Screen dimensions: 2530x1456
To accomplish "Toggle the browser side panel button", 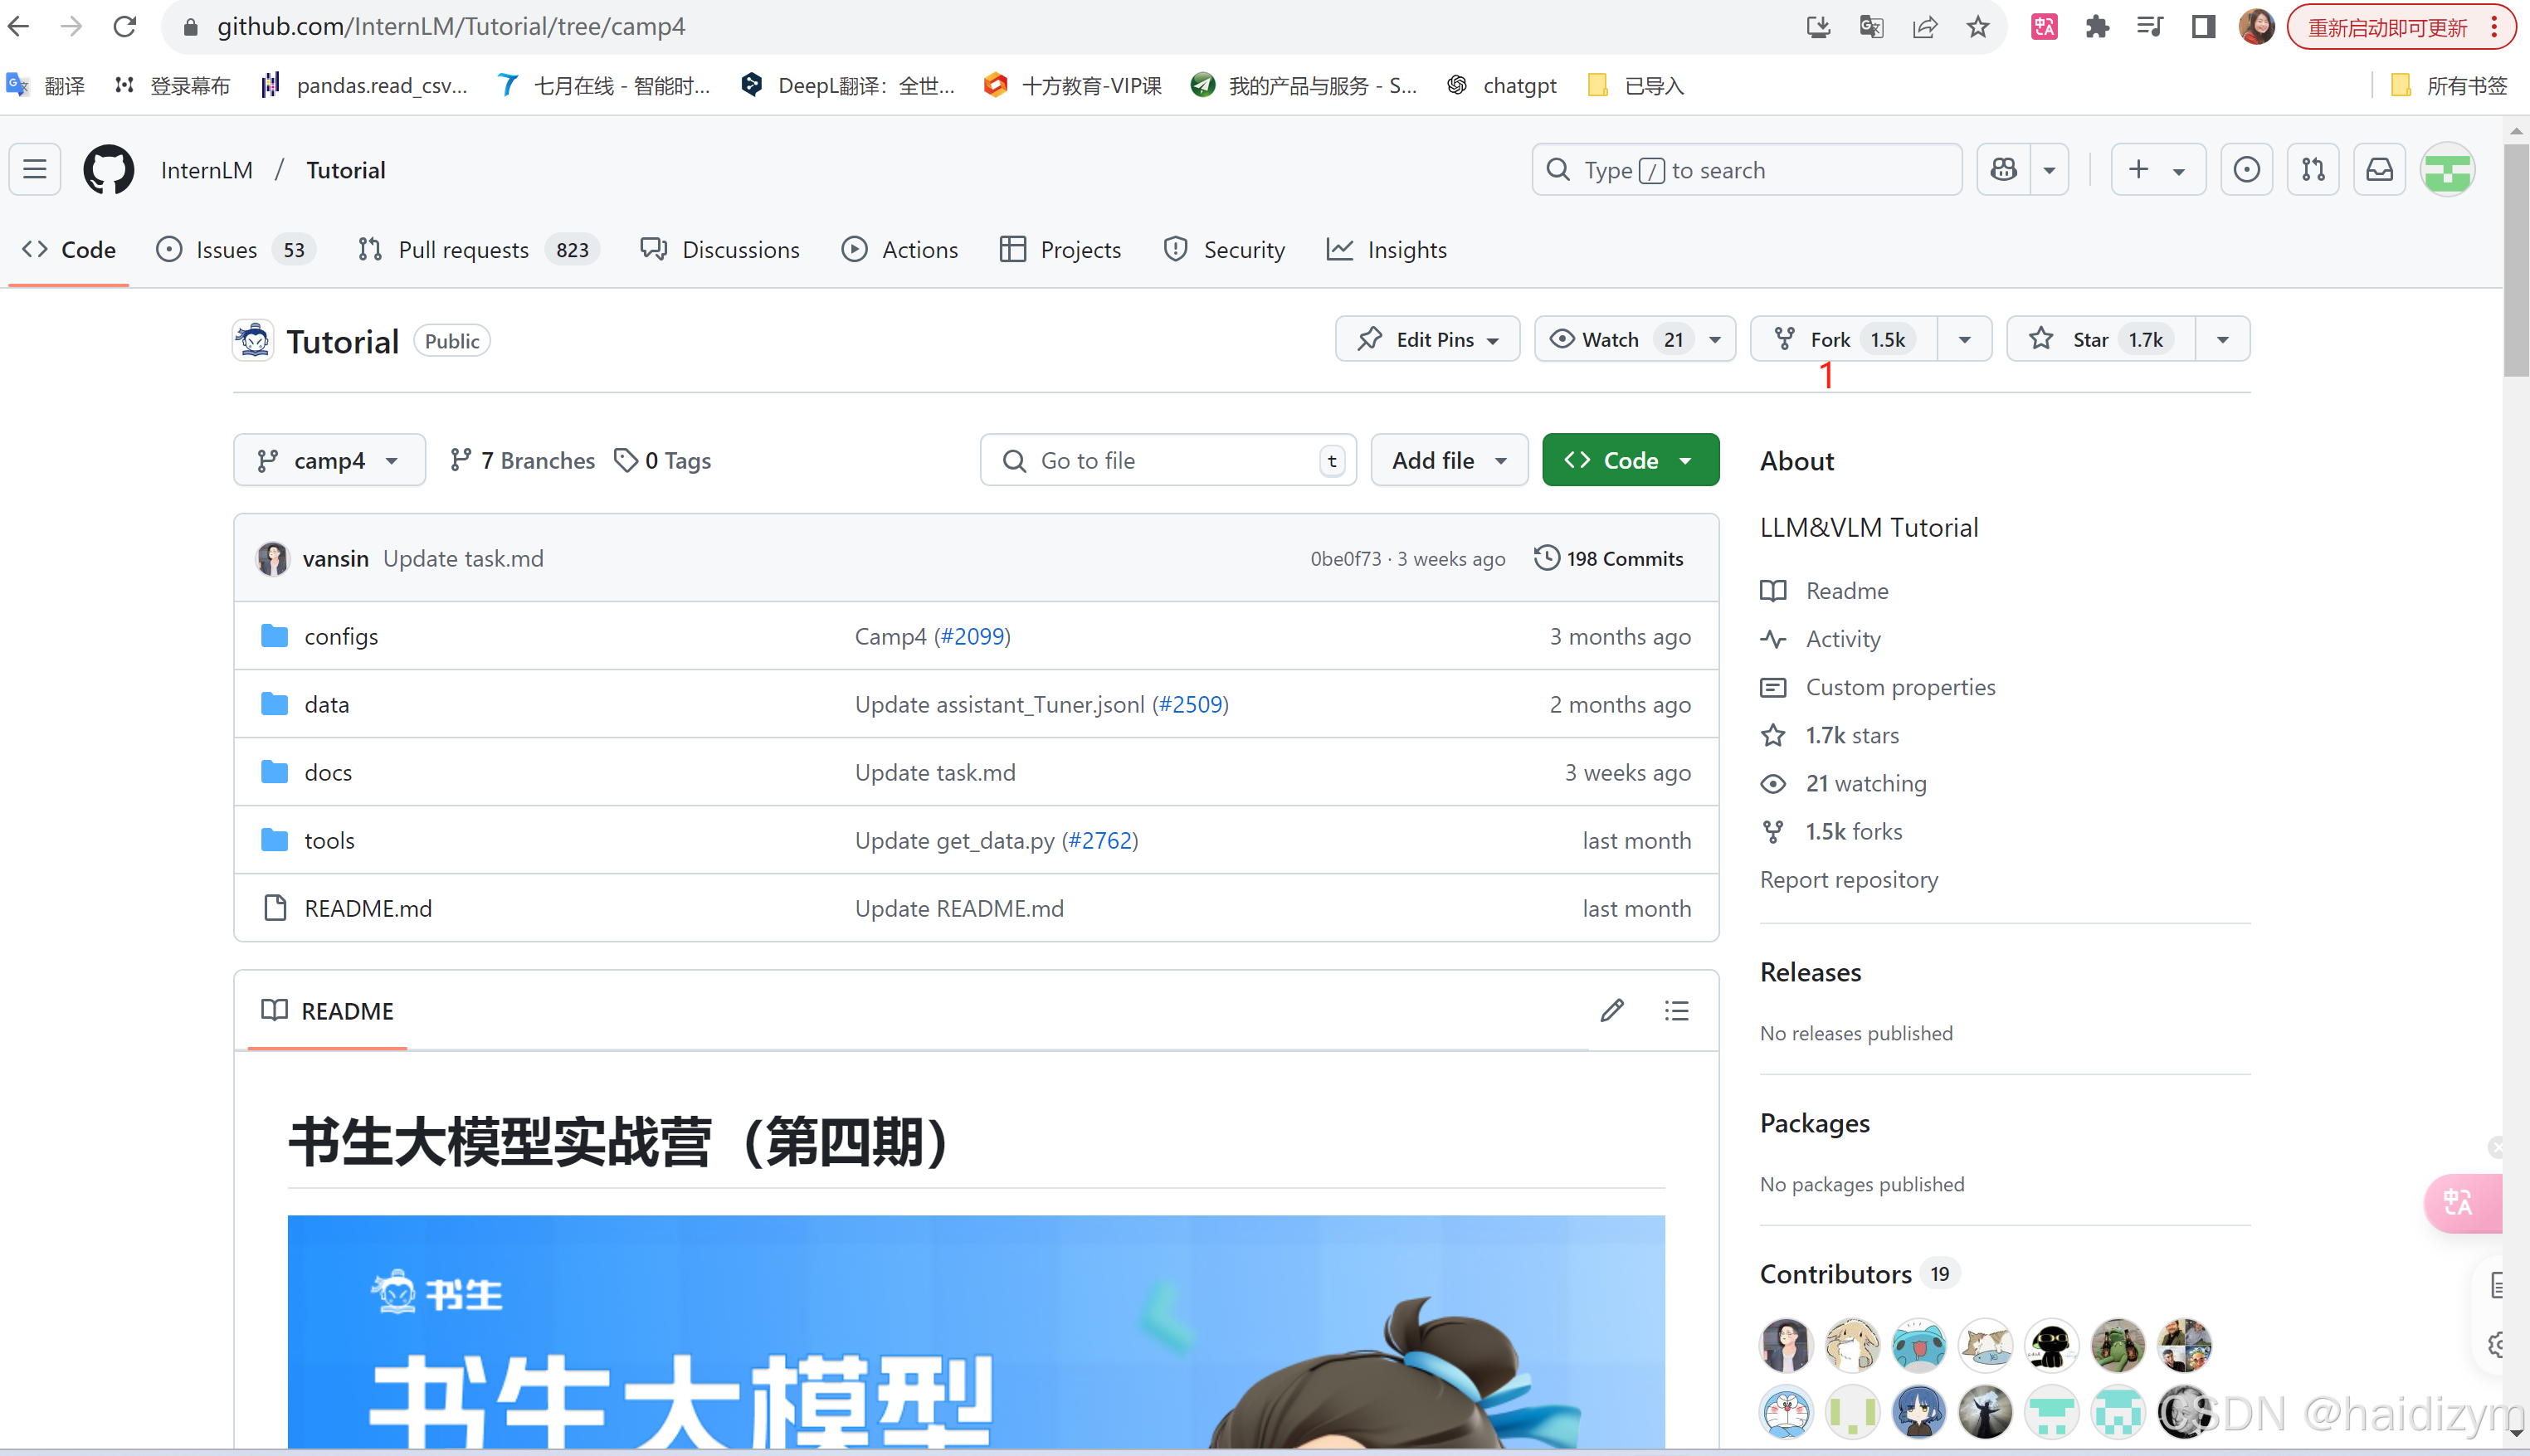I will click(2203, 27).
